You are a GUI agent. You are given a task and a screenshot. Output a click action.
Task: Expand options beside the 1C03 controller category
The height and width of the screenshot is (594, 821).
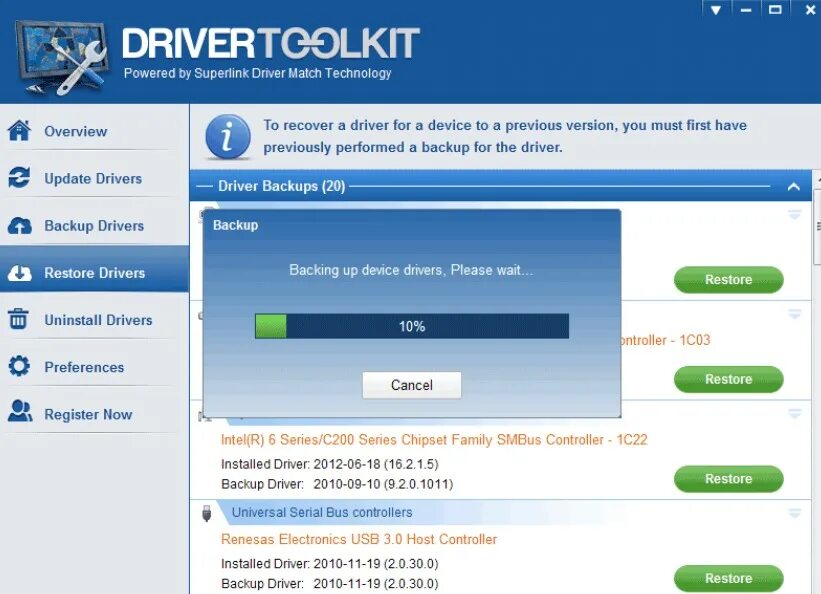pyautogui.click(x=794, y=314)
